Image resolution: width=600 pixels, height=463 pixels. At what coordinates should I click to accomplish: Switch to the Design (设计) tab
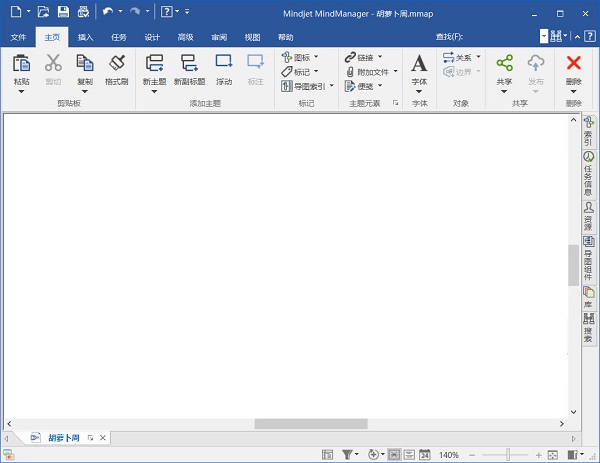[x=152, y=37]
